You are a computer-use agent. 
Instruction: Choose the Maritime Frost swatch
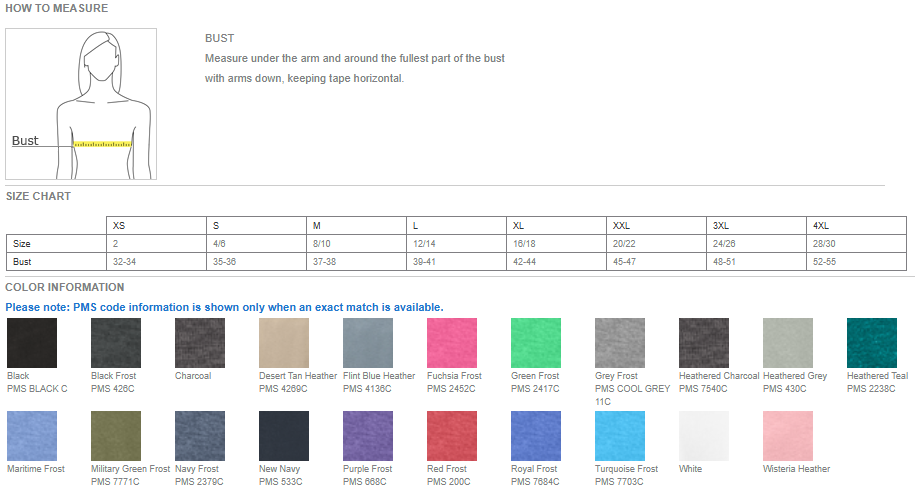point(32,435)
